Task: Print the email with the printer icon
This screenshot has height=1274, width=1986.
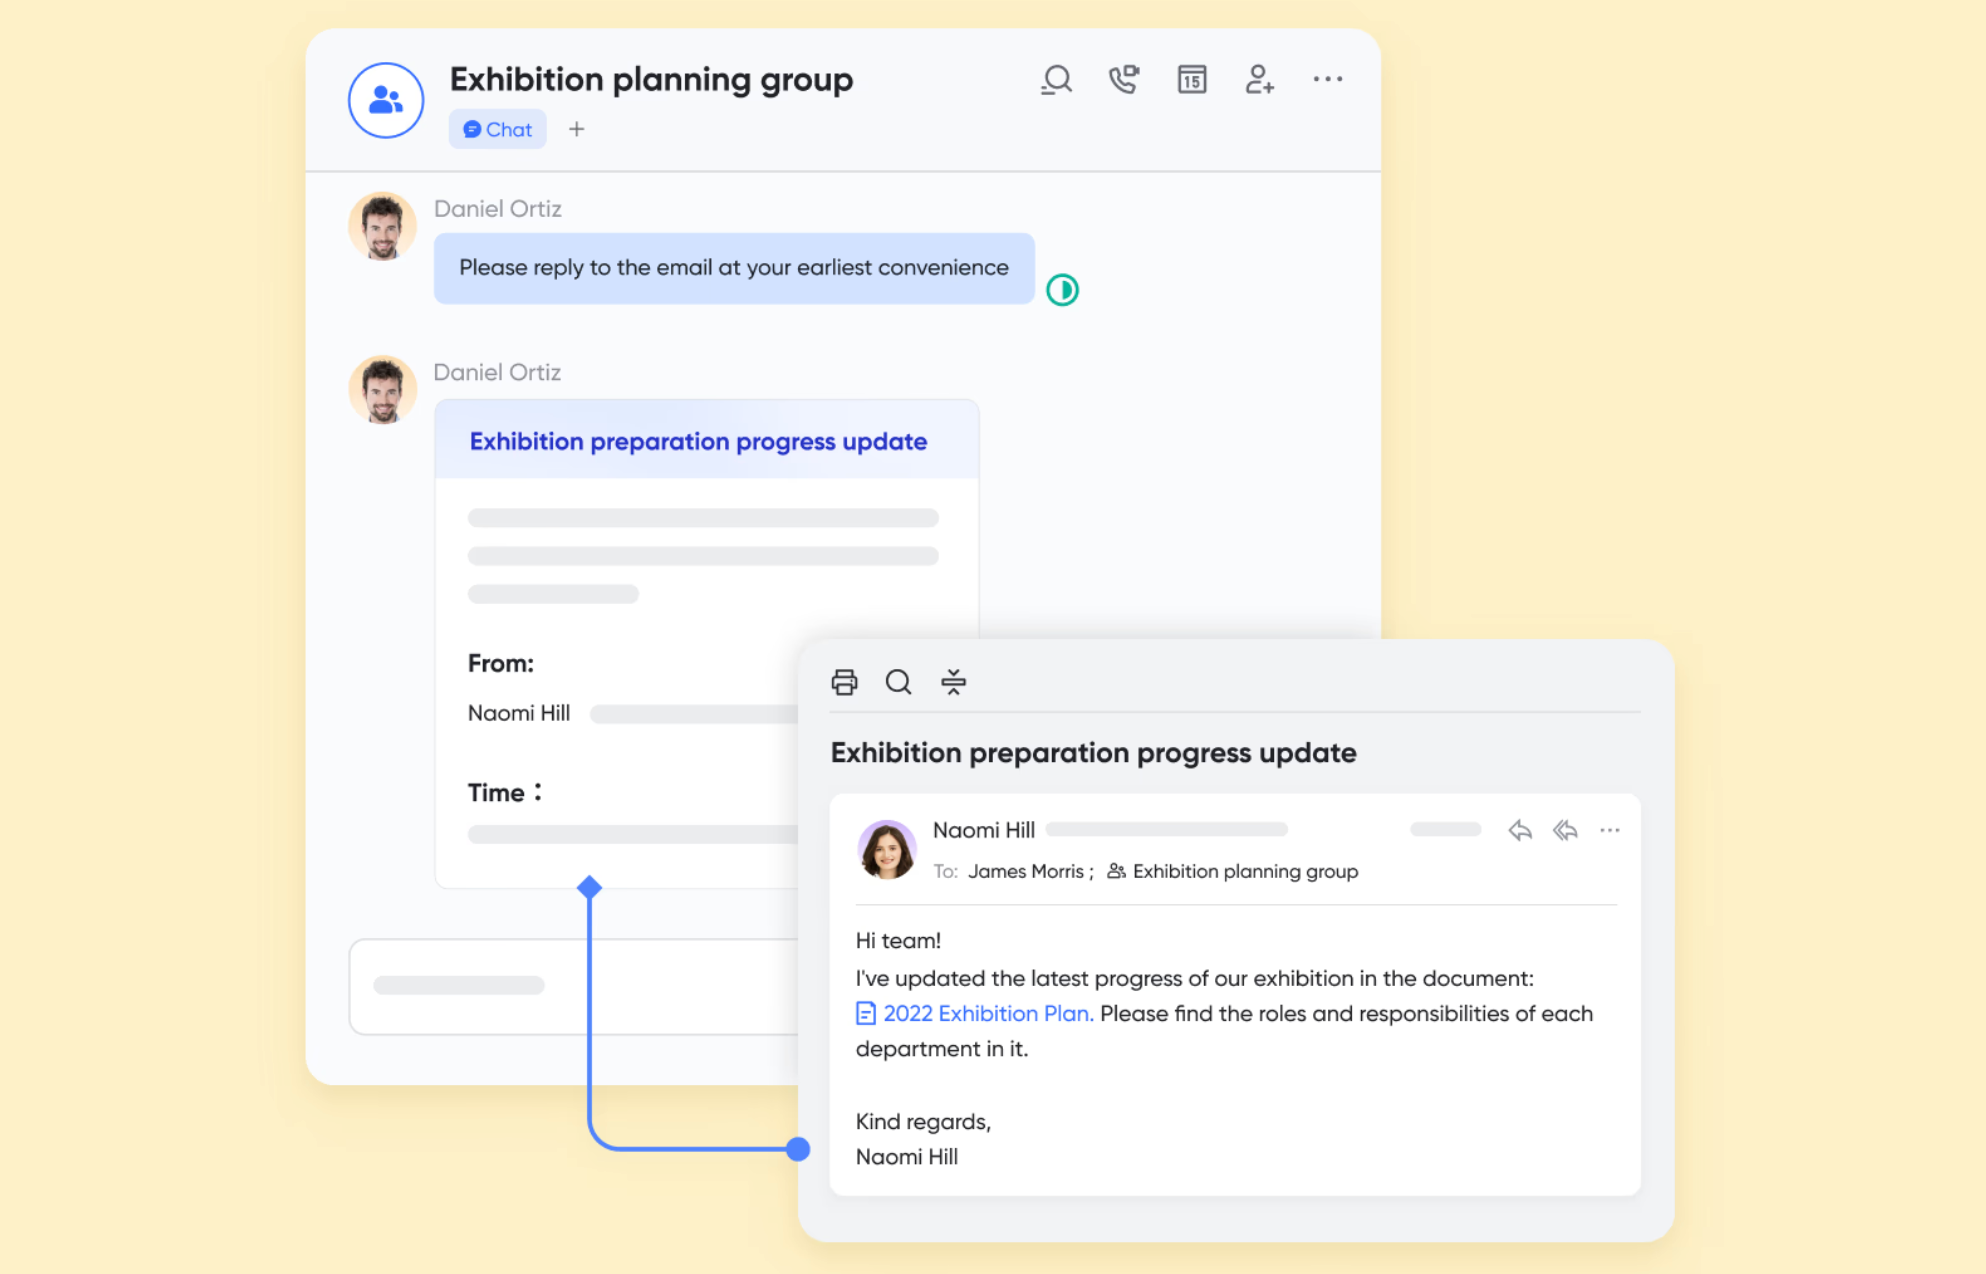Action: [x=844, y=682]
